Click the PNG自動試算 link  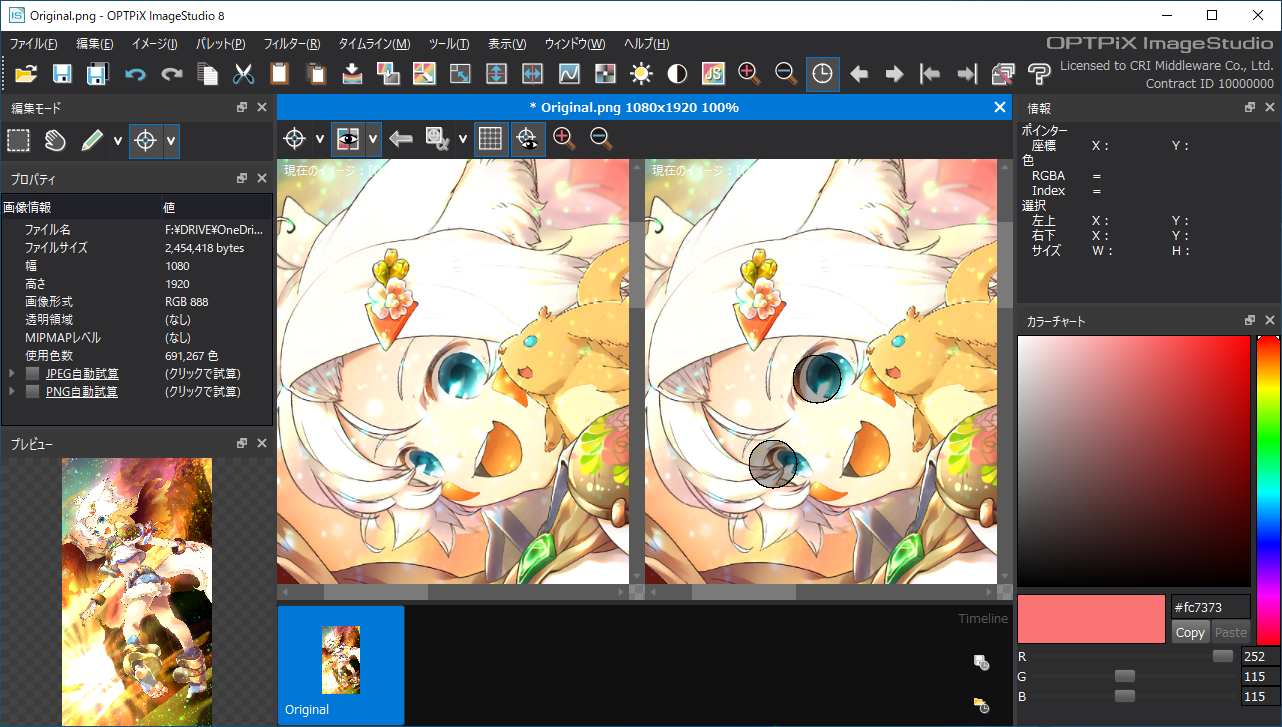pyautogui.click(x=81, y=392)
